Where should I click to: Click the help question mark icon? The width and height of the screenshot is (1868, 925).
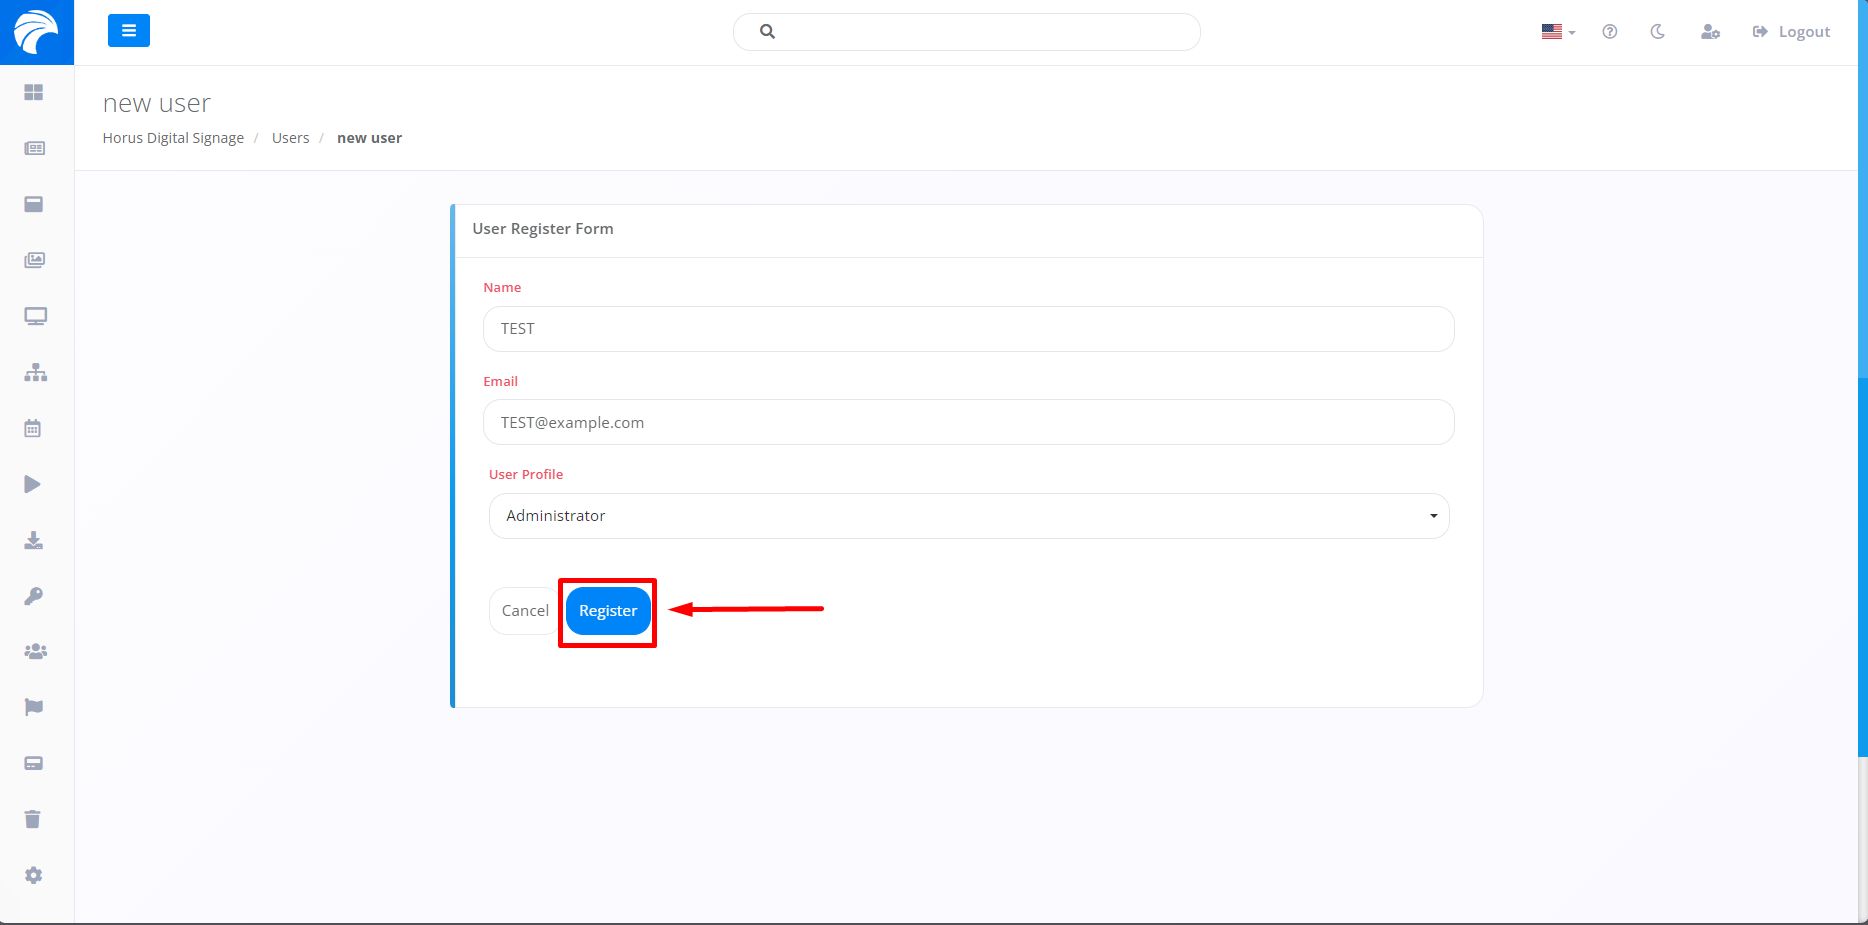(x=1609, y=32)
